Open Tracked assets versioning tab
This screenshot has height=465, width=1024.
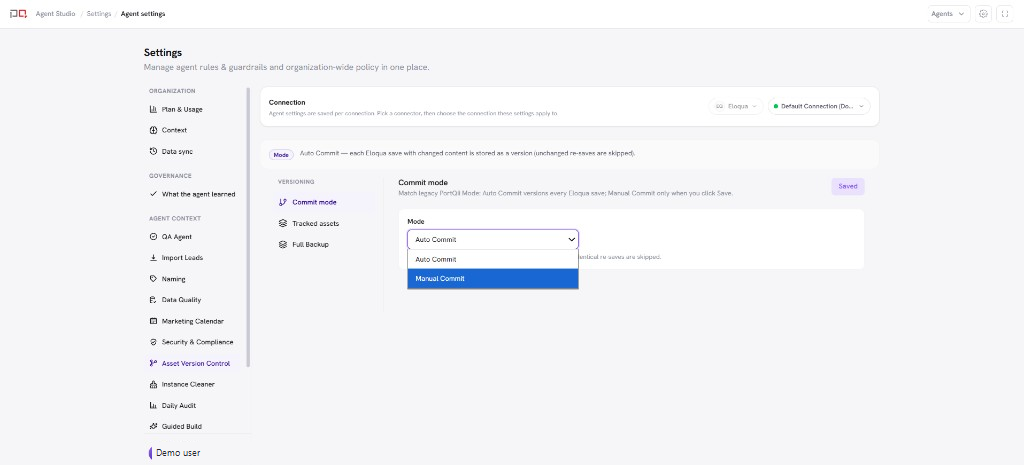(x=325, y=223)
